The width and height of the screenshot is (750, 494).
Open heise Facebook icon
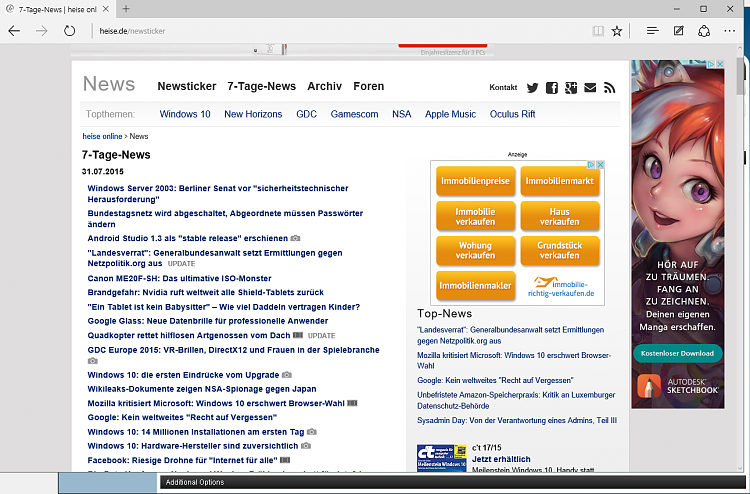[551, 88]
